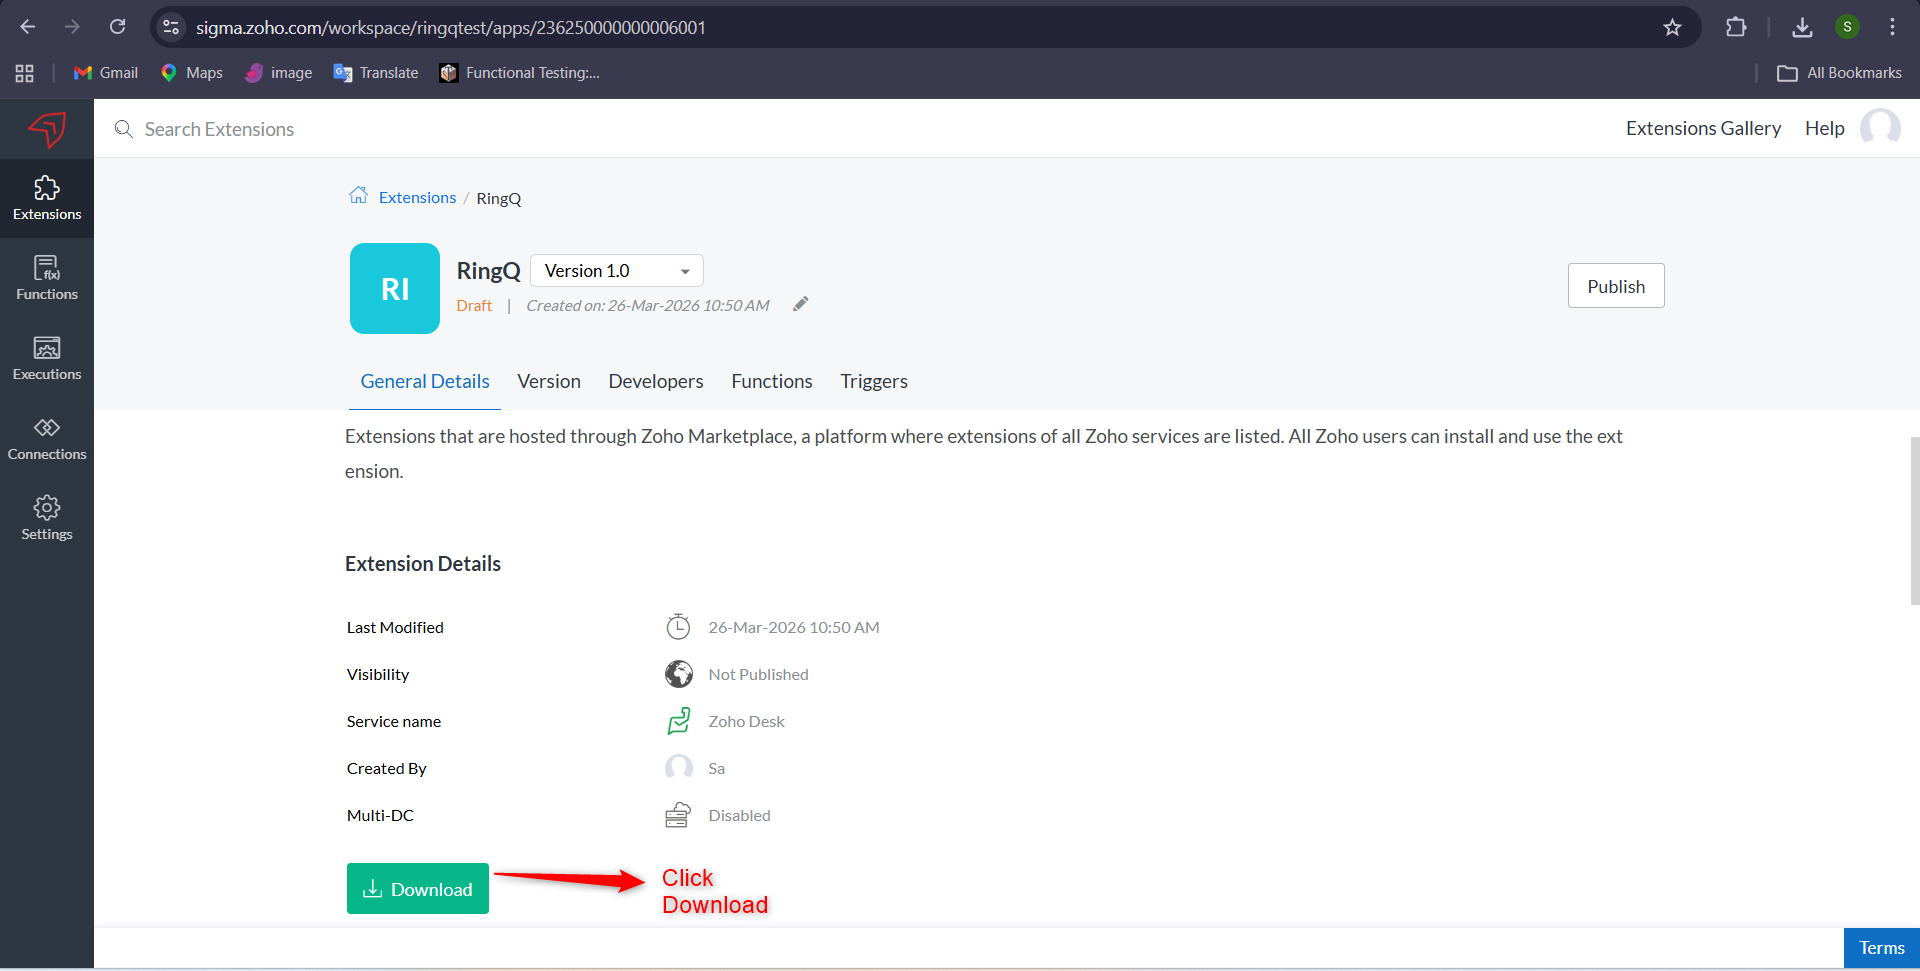Click the Zoho Desk service icon
Viewport: 1920px width, 971px height.
point(678,721)
